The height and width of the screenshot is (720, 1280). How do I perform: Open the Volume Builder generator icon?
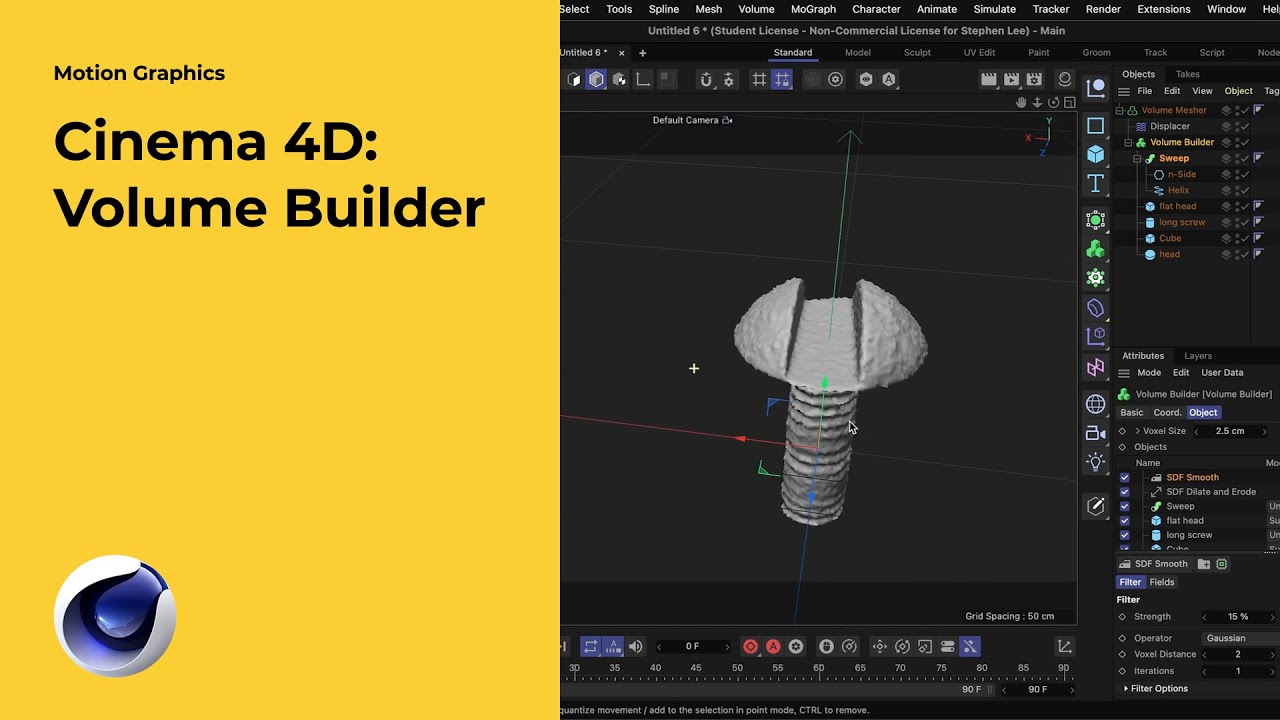tap(1096, 249)
